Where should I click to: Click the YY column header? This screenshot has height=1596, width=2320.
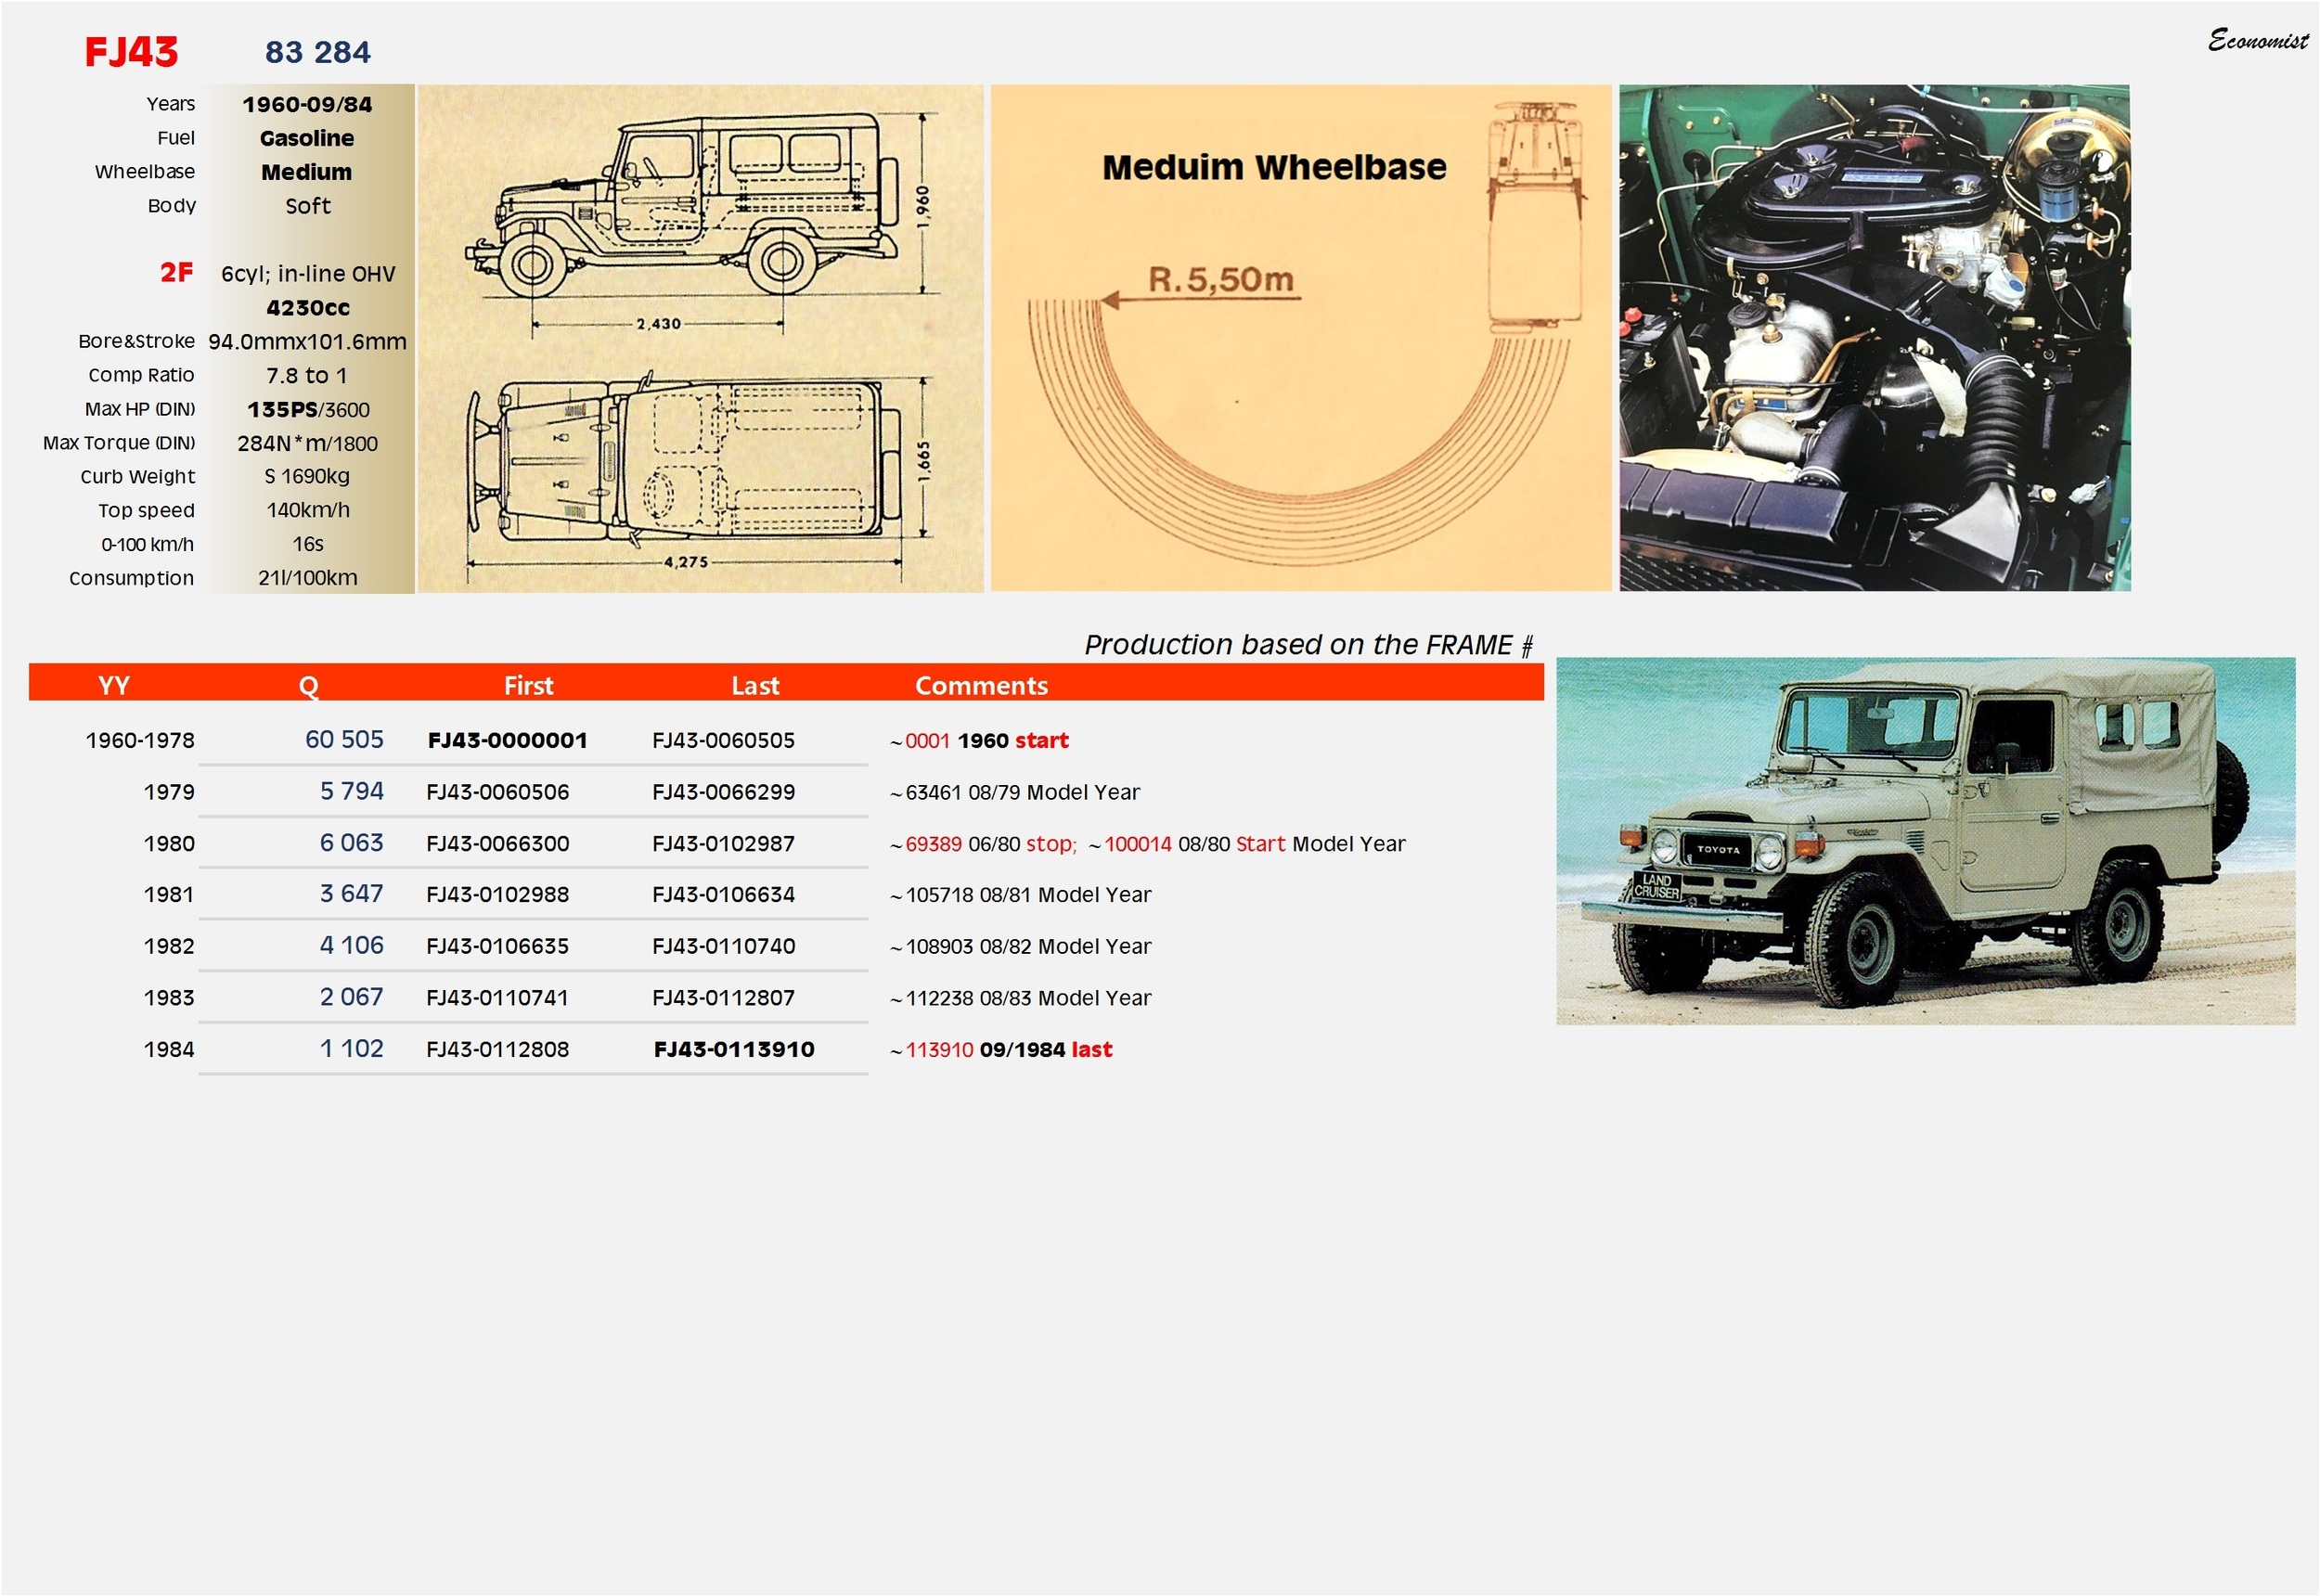114,686
